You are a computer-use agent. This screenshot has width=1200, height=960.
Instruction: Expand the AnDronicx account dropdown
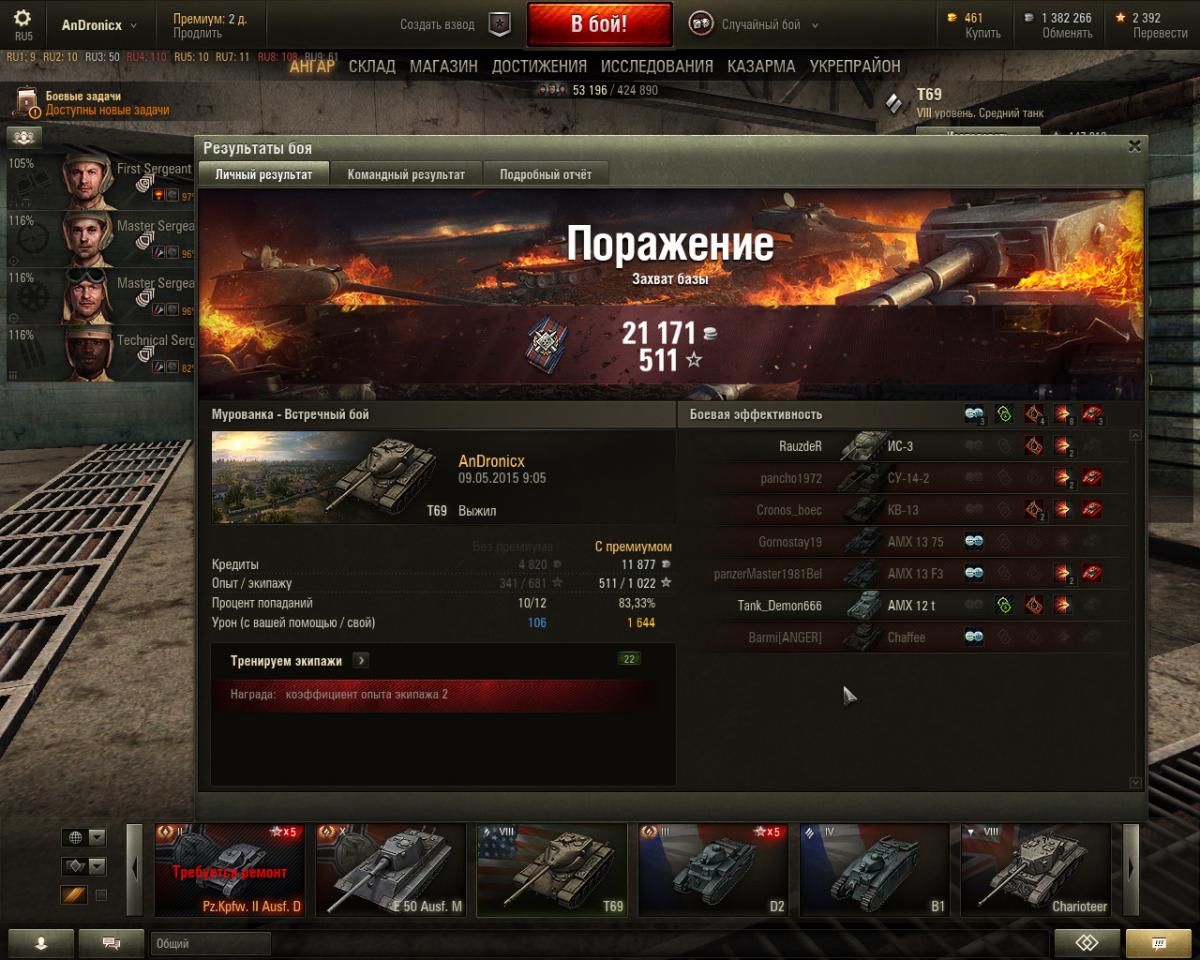pyautogui.click(x=99, y=25)
